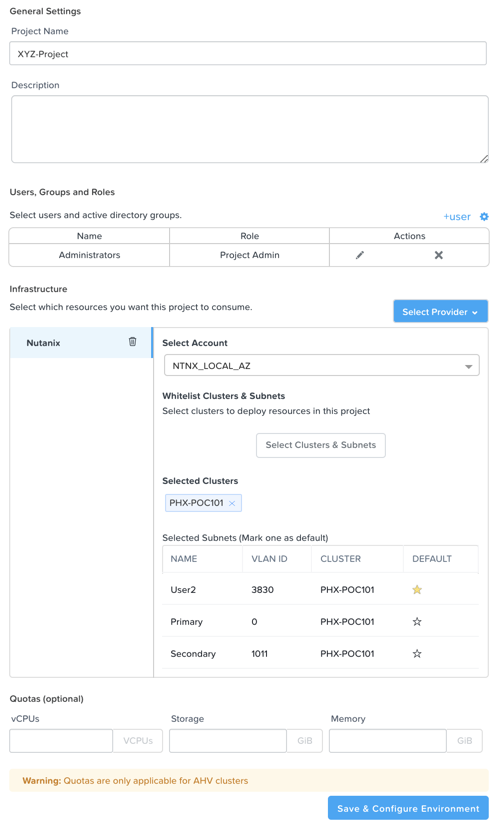Remove PHX-POC101 cluster chip
The width and height of the screenshot is (498, 831).
(x=232, y=503)
